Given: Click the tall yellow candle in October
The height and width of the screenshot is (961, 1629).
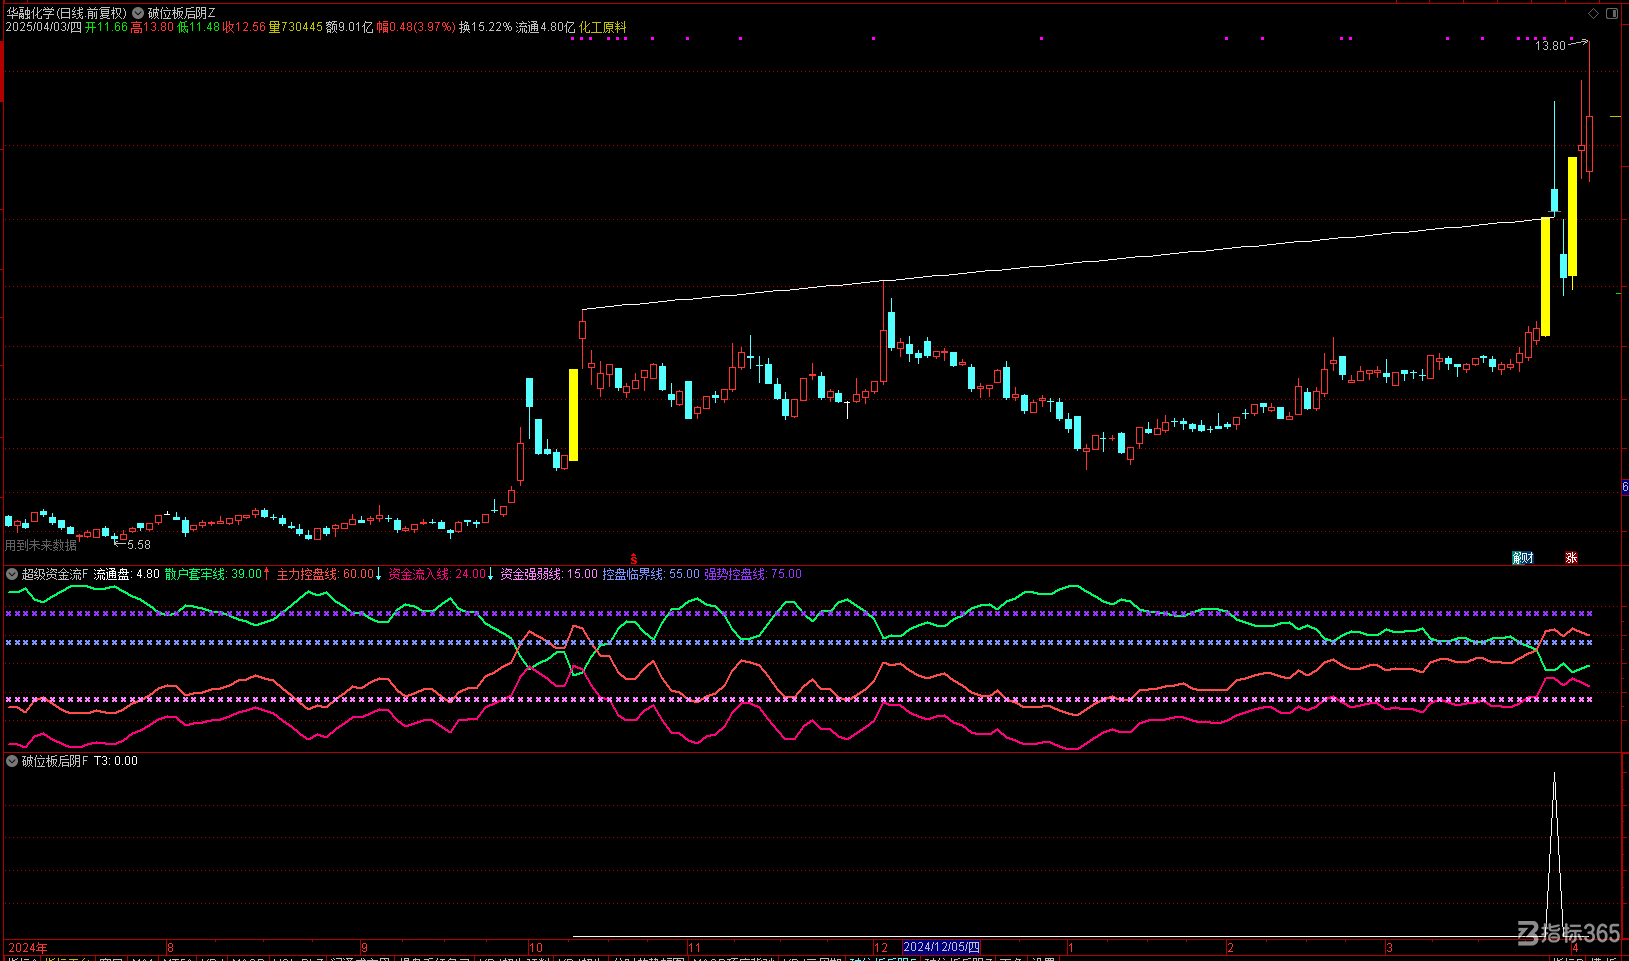Looking at the screenshot, I should (x=573, y=415).
